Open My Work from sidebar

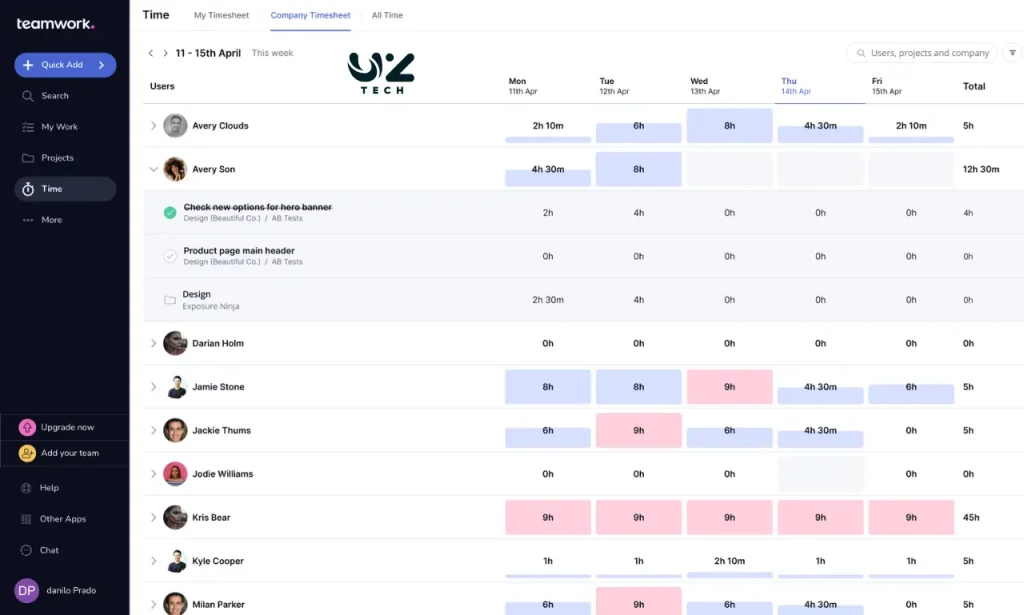point(28,127)
